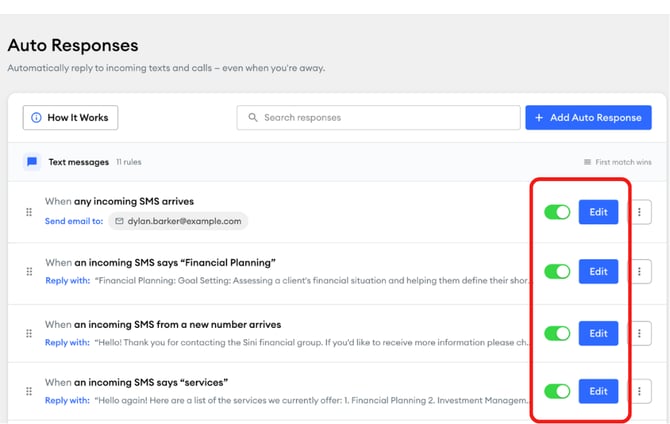The image size is (670, 424).
Task: Click the plus icon on Add Auto Response
Action: (x=539, y=118)
